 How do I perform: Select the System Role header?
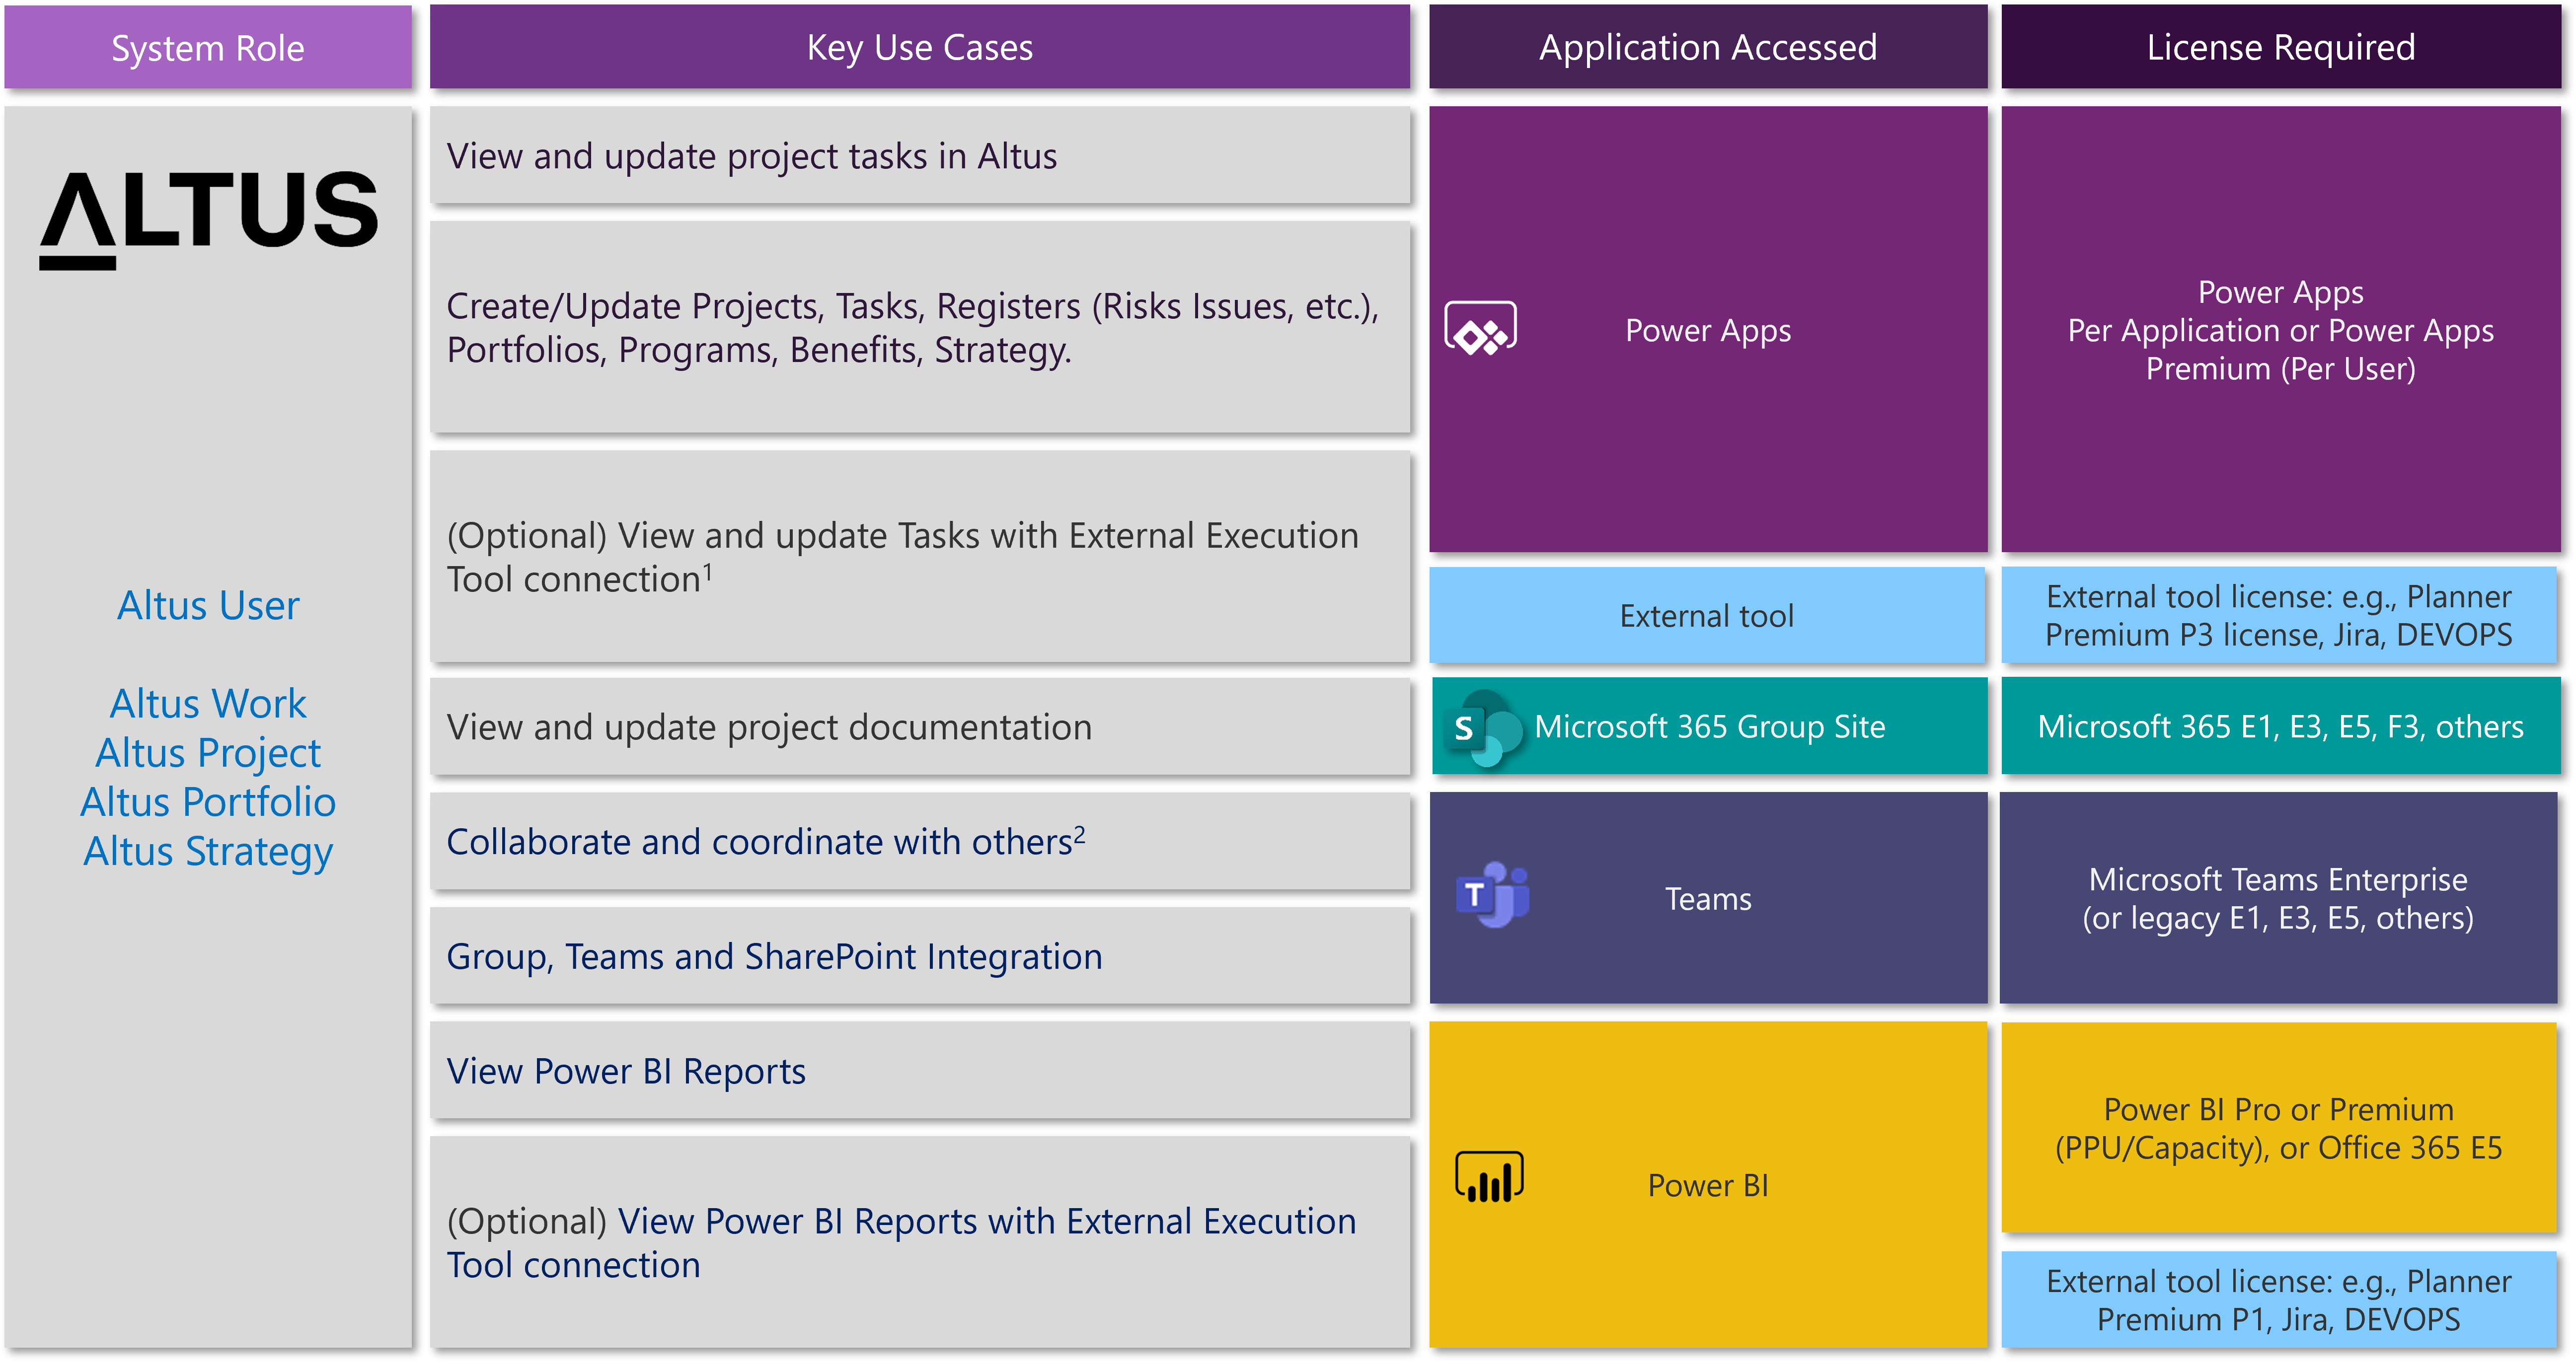click(x=208, y=48)
